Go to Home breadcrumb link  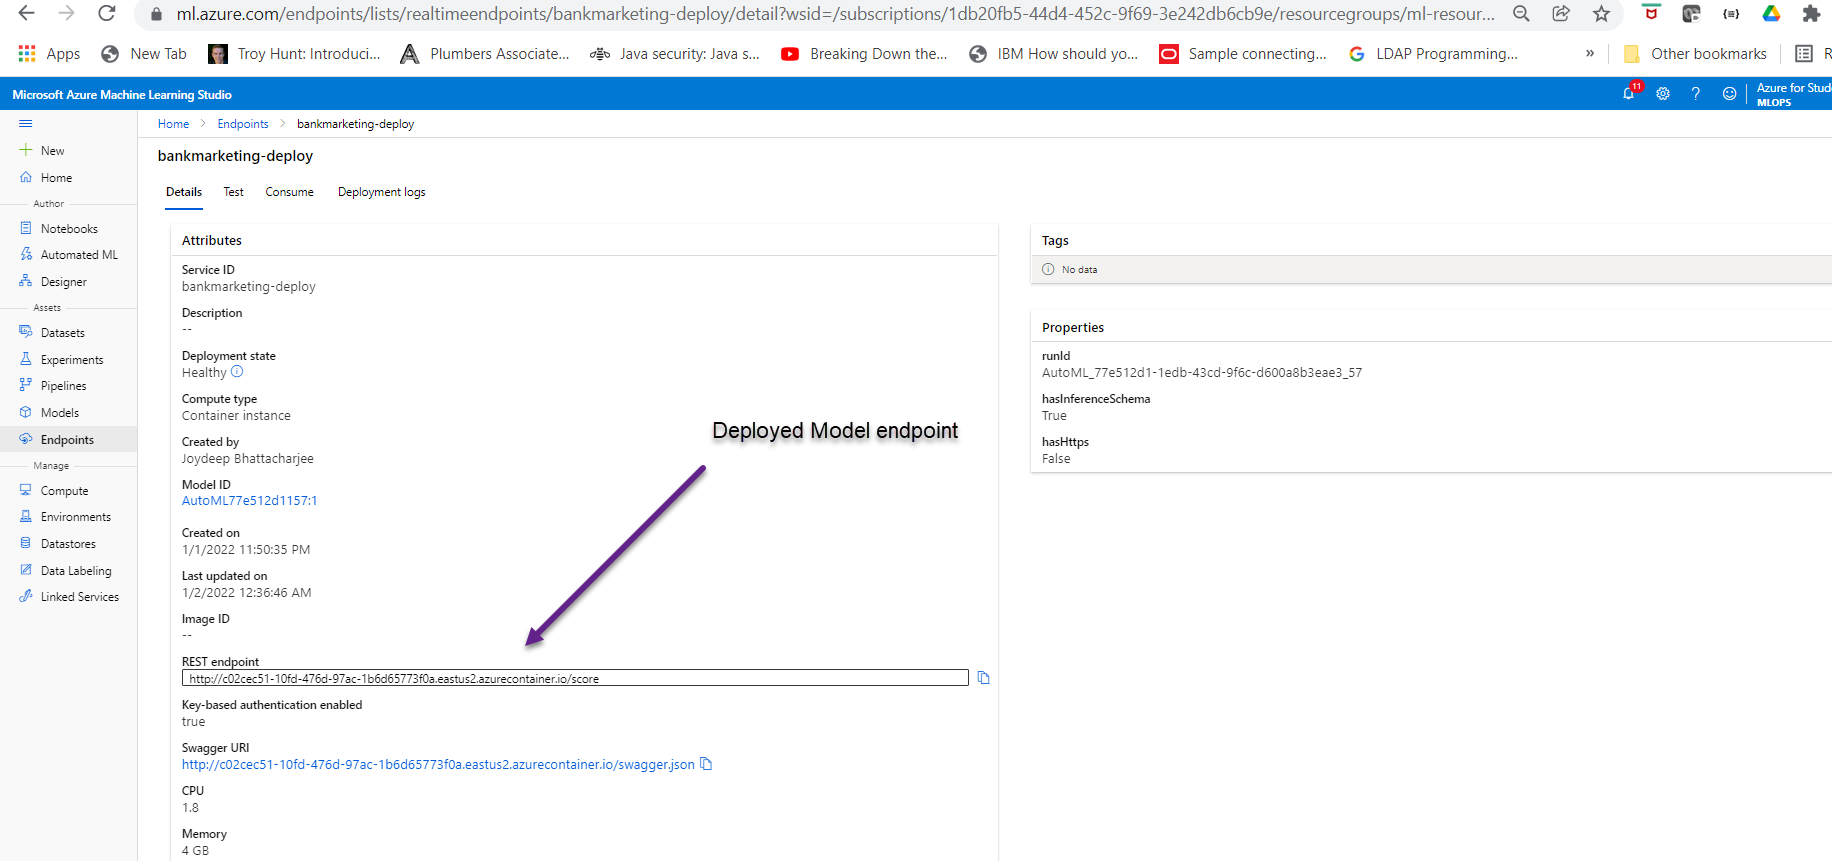173,124
